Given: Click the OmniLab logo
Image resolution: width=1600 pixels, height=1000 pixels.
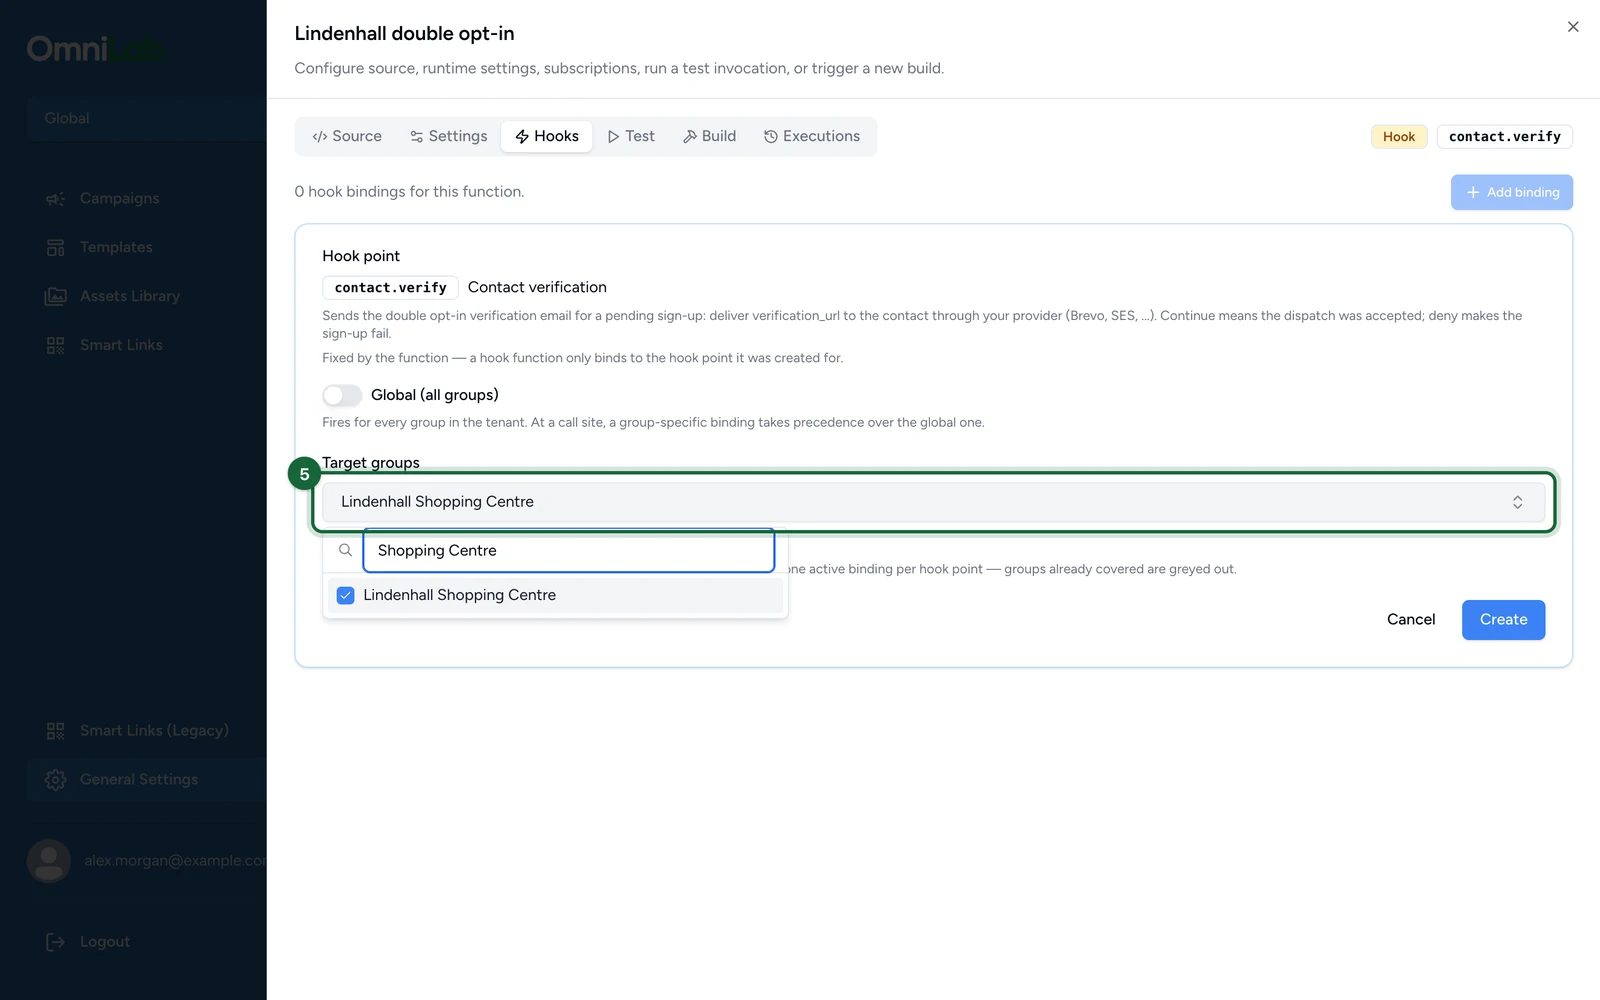Looking at the screenshot, I should point(96,48).
